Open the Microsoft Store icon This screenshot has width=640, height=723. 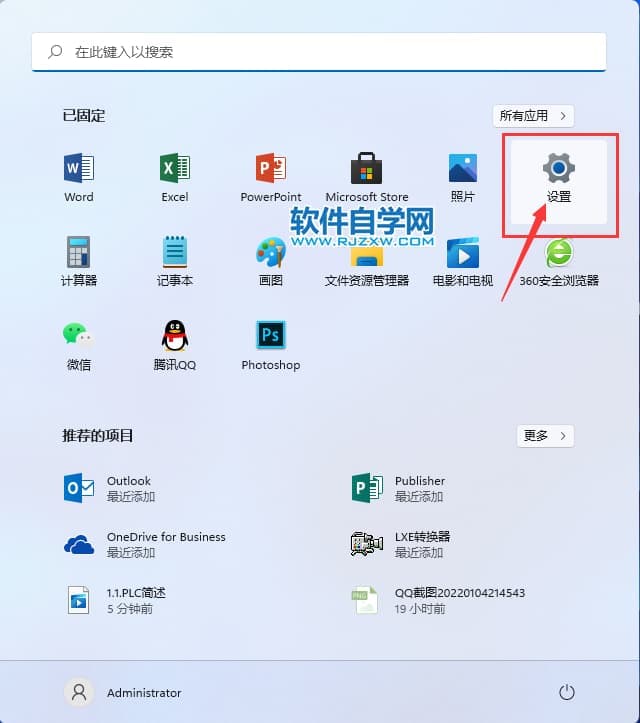click(x=367, y=169)
